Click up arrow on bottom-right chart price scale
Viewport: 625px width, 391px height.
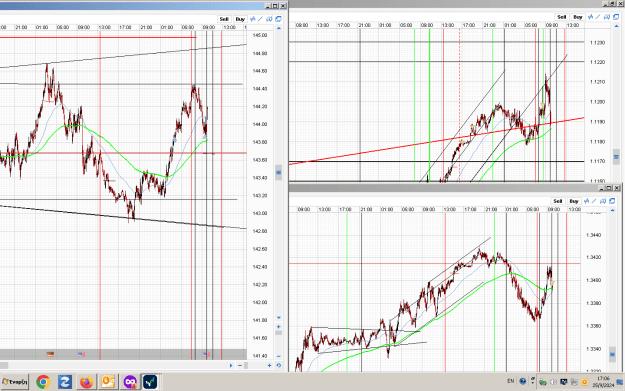612,210
